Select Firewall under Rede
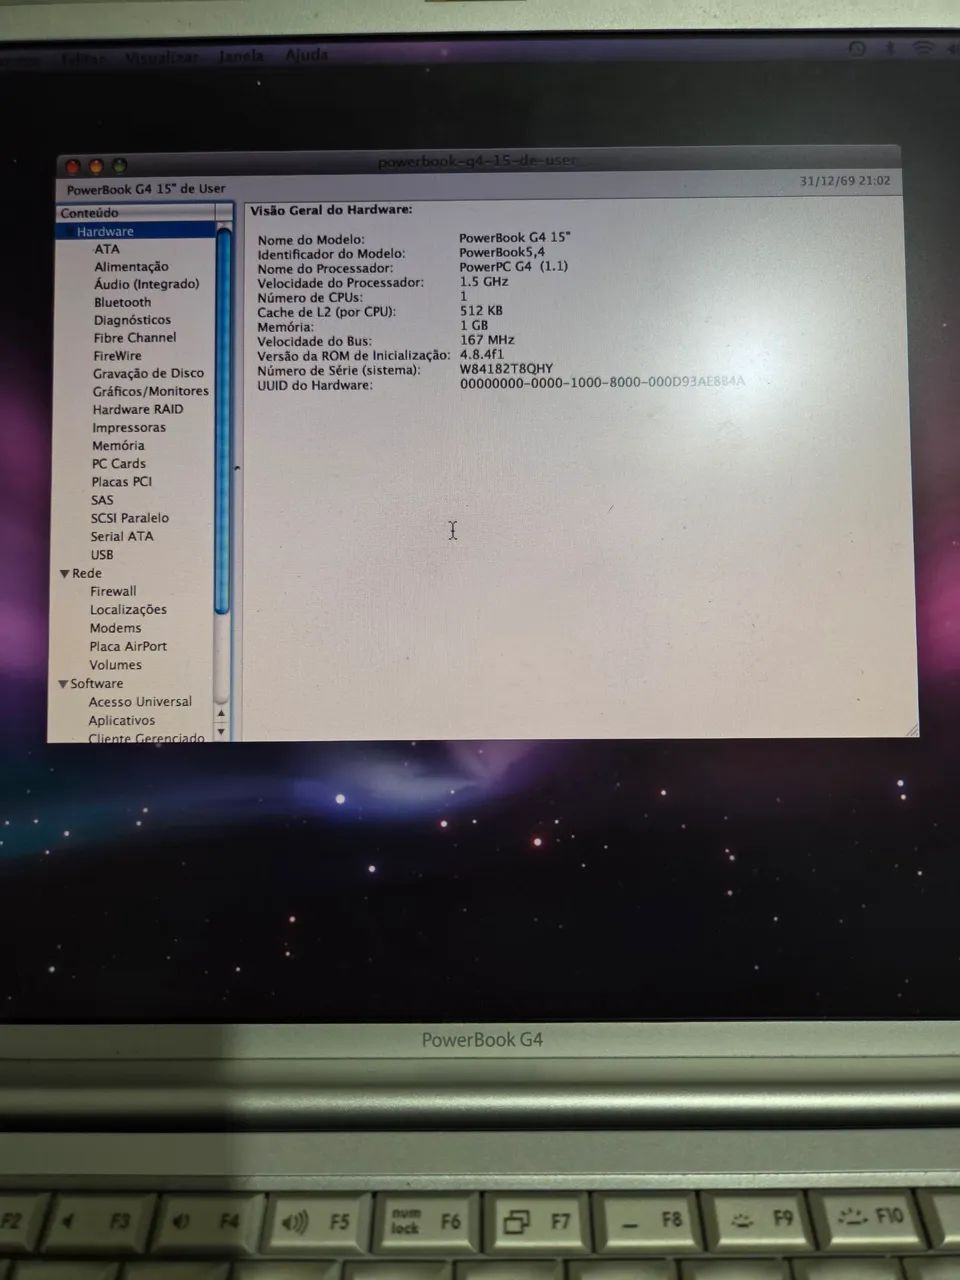Screen dimensions: 960x1280 tap(113, 592)
